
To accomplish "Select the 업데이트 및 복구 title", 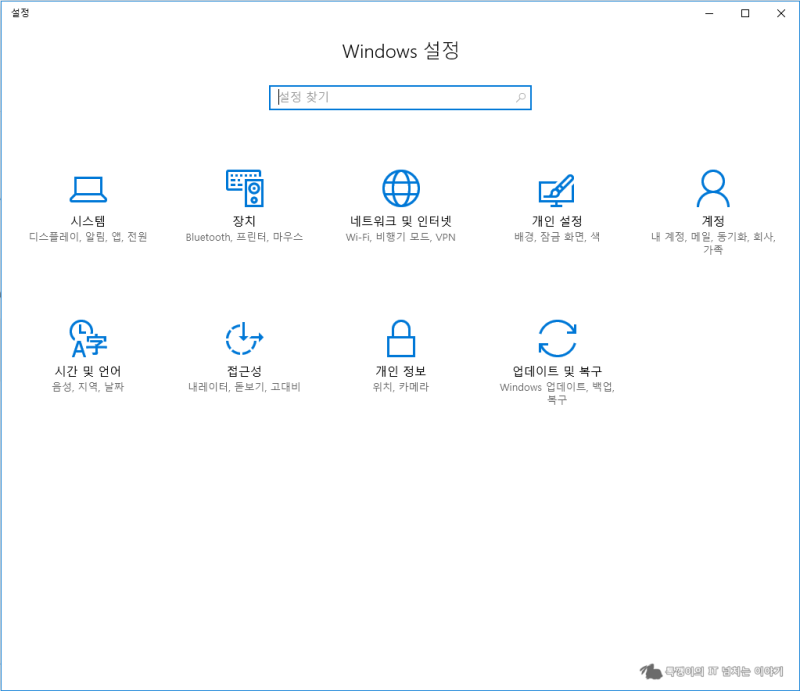I will [x=557, y=371].
